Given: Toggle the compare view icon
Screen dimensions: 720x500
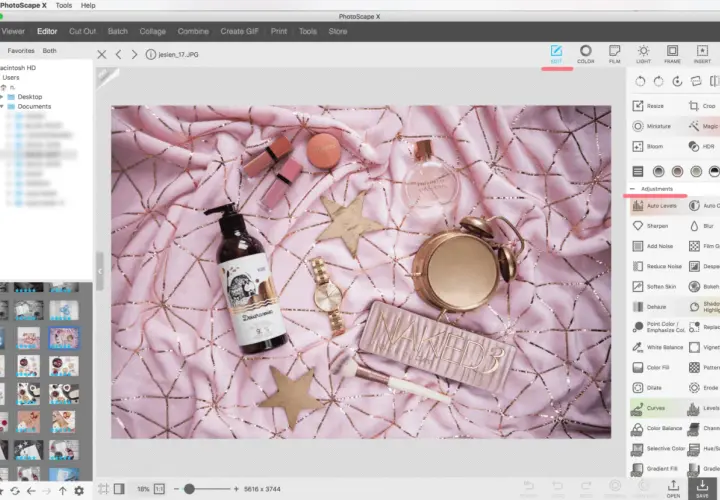Looking at the screenshot, I should [119, 489].
